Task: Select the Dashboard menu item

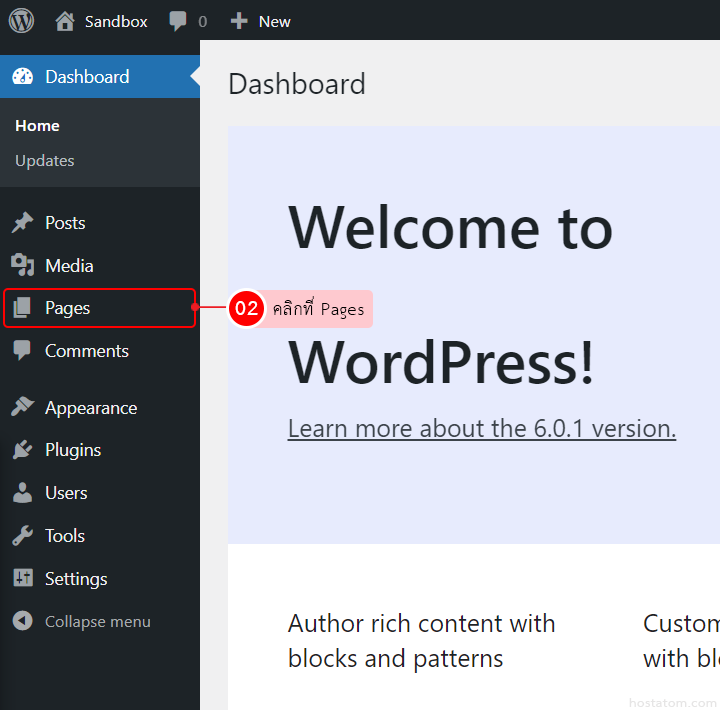Action: point(87,77)
